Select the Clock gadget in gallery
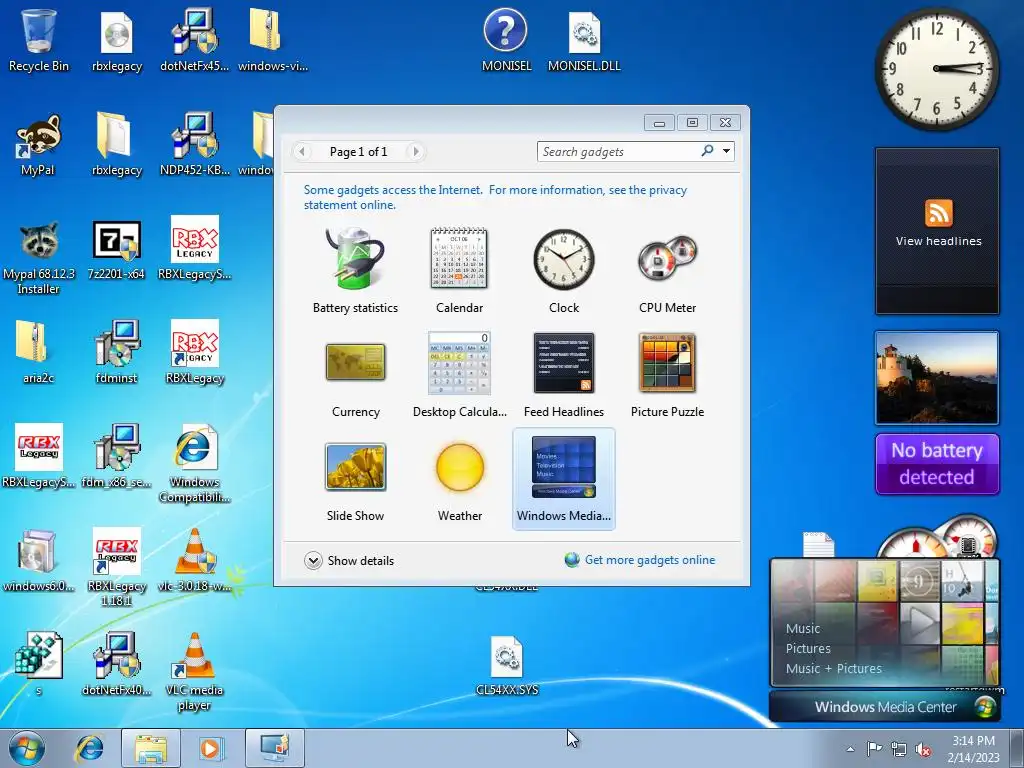This screenshot has height=768, width=1024. [564, 270]
